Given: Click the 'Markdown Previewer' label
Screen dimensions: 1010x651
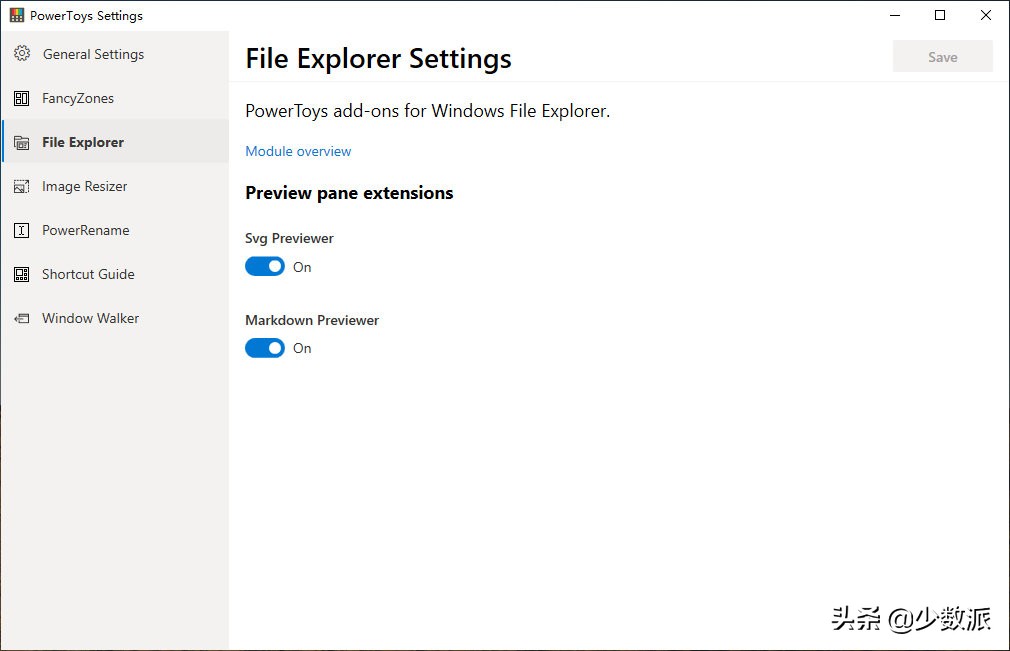Looking at the screenshot, I should pos(312,320).
